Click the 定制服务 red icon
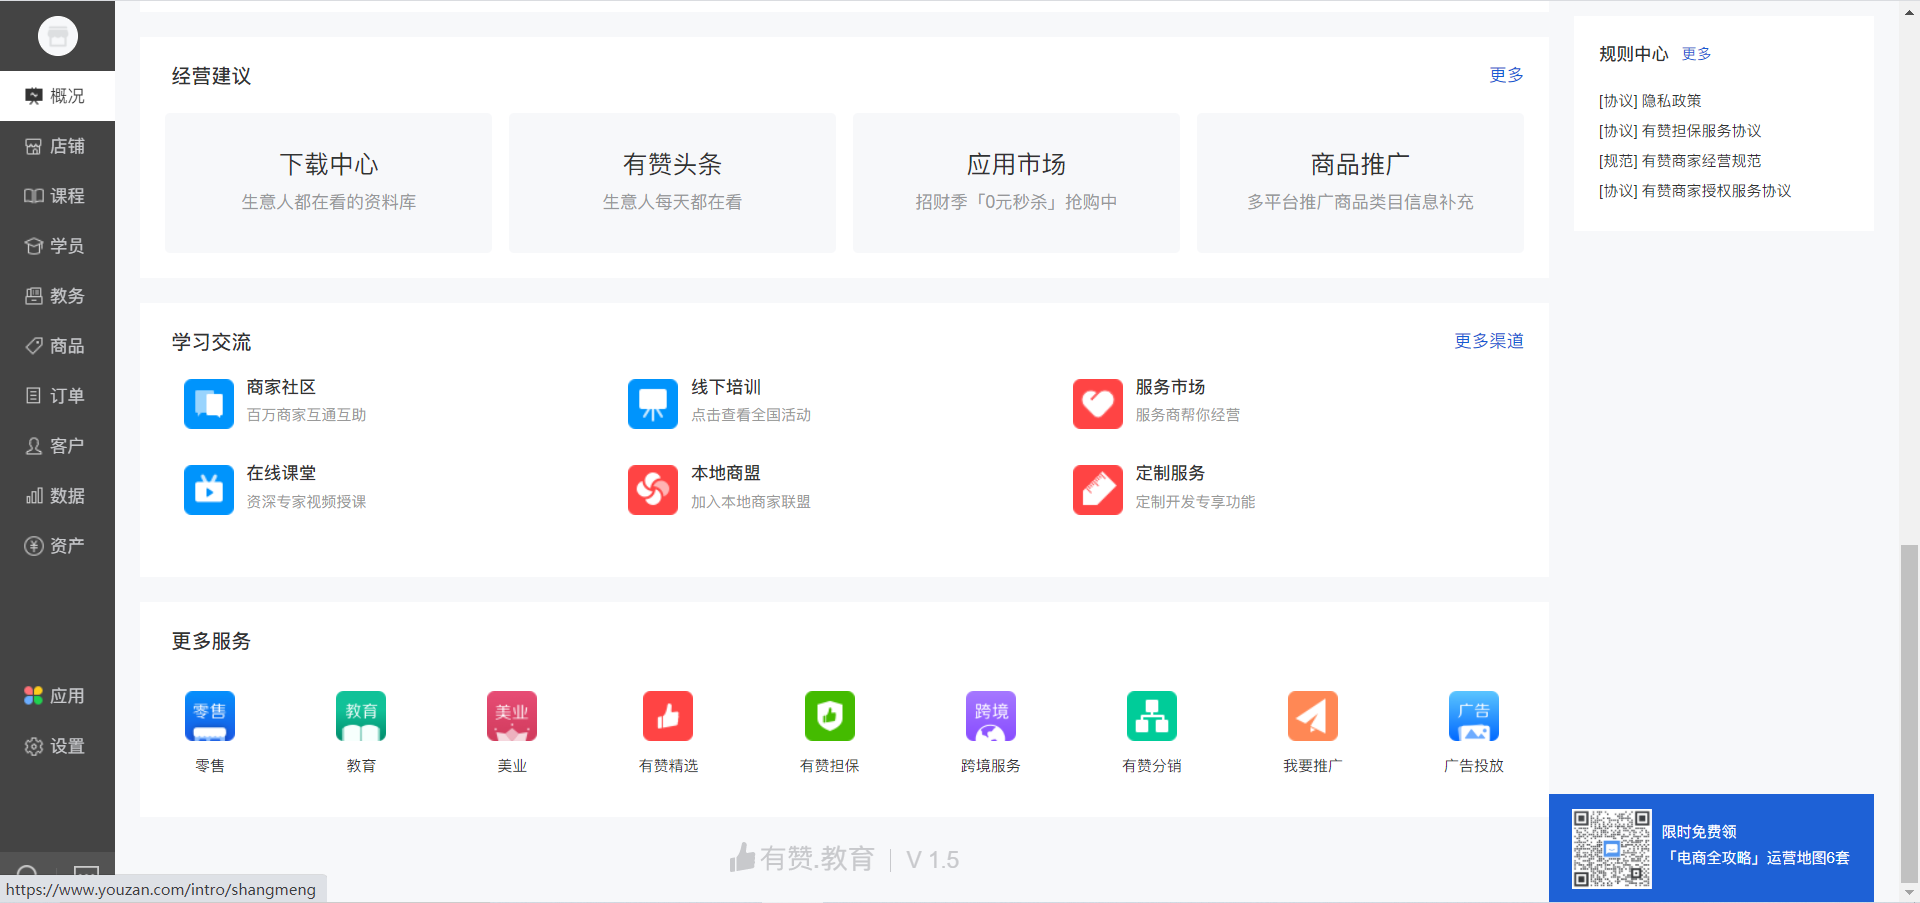The height and width of the screenshot is (903, 1920). [1098, 489]
